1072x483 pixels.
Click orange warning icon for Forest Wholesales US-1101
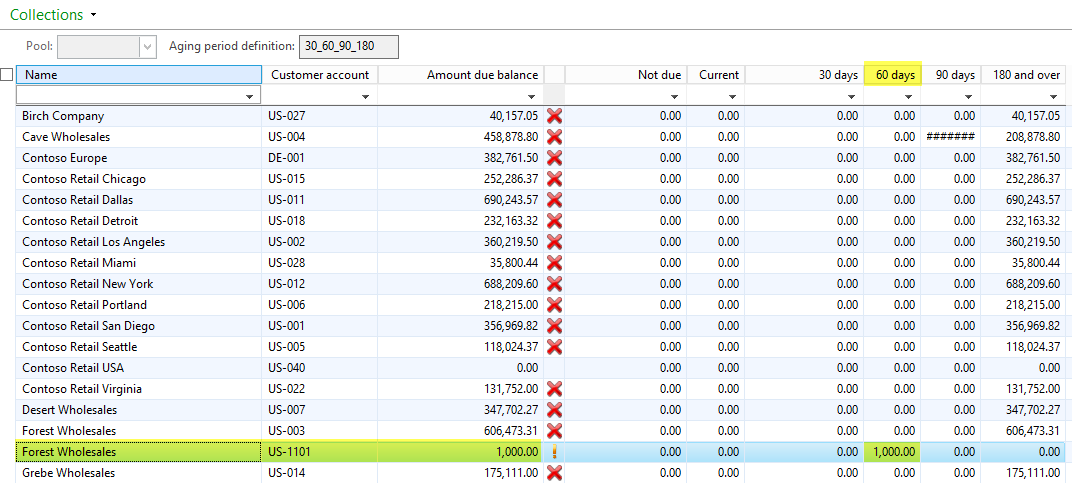(x=554, y=452)
